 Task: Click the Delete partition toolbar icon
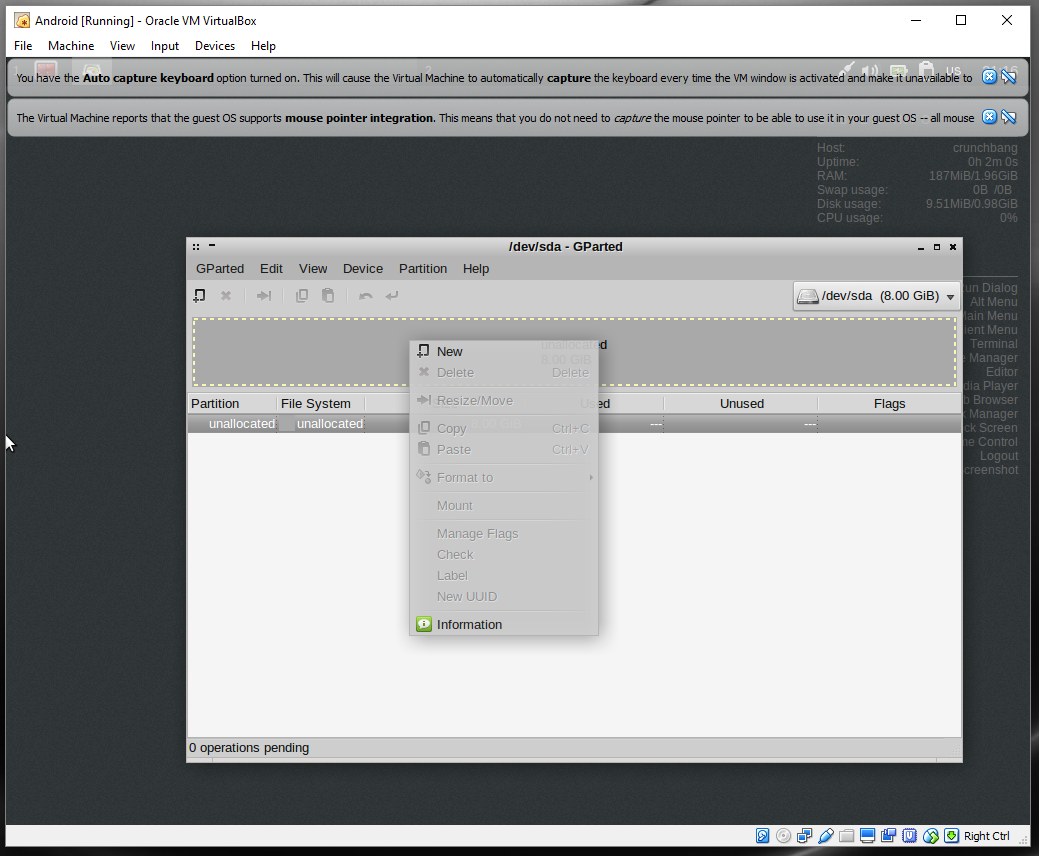click(226, 295)
